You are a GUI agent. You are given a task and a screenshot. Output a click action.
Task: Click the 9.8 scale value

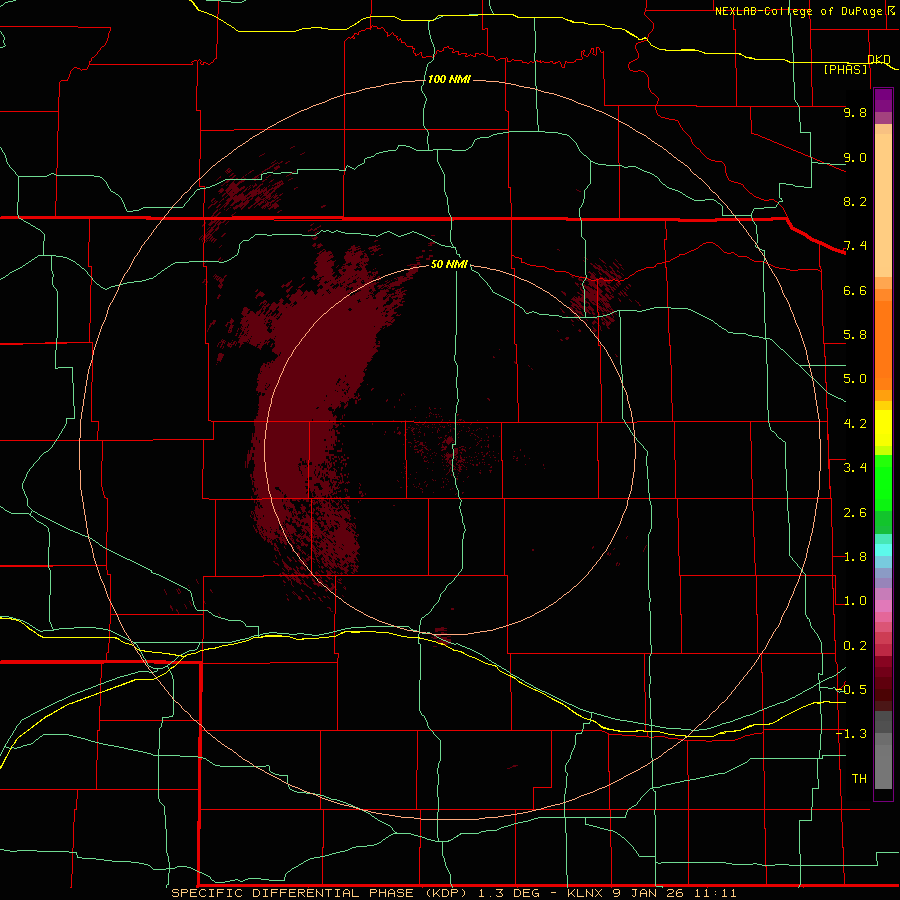click(855, 112)
